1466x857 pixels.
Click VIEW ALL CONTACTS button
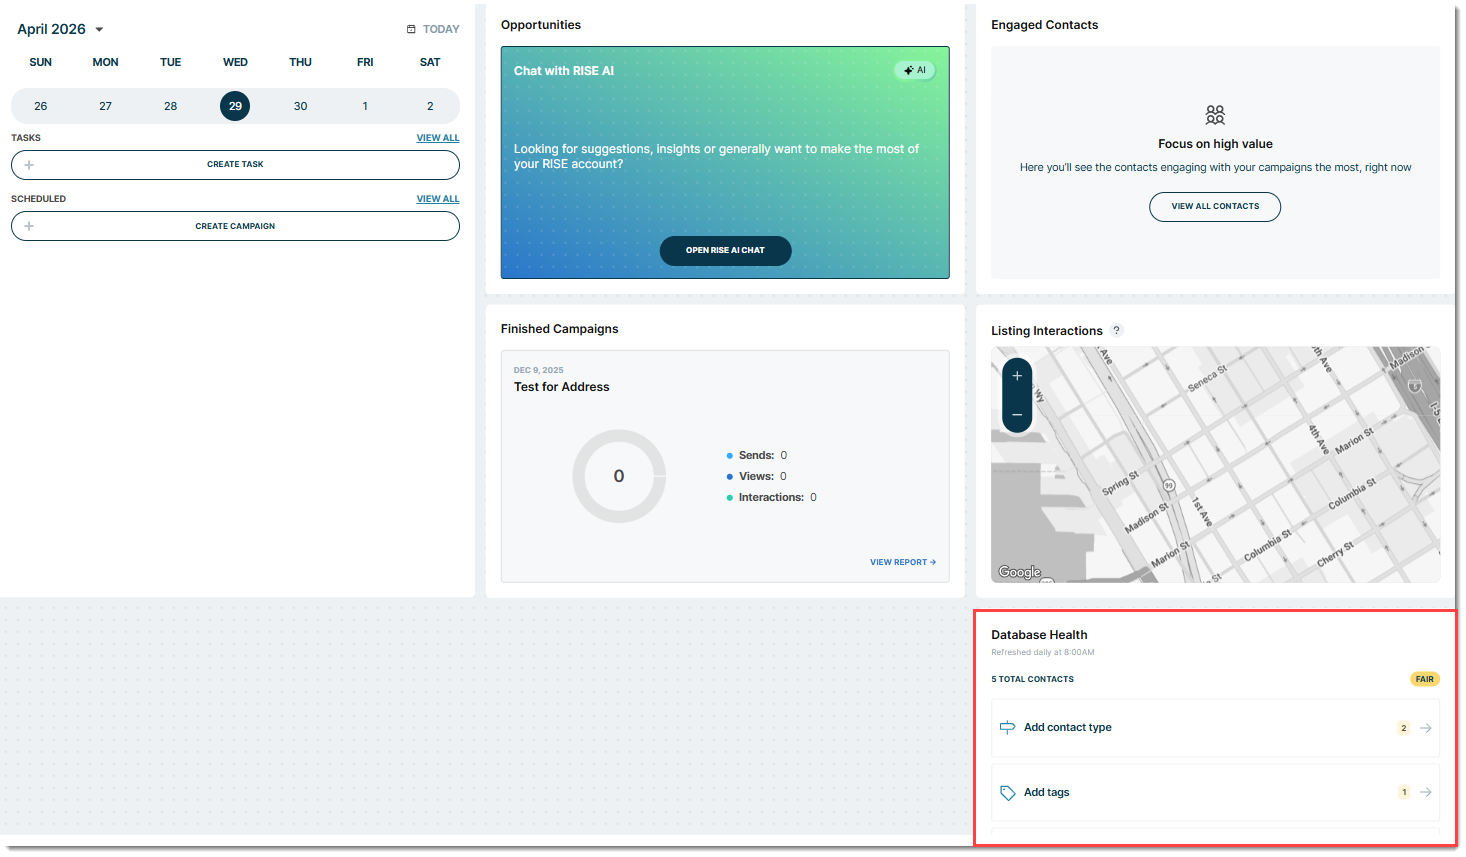tap(1215, 207)
